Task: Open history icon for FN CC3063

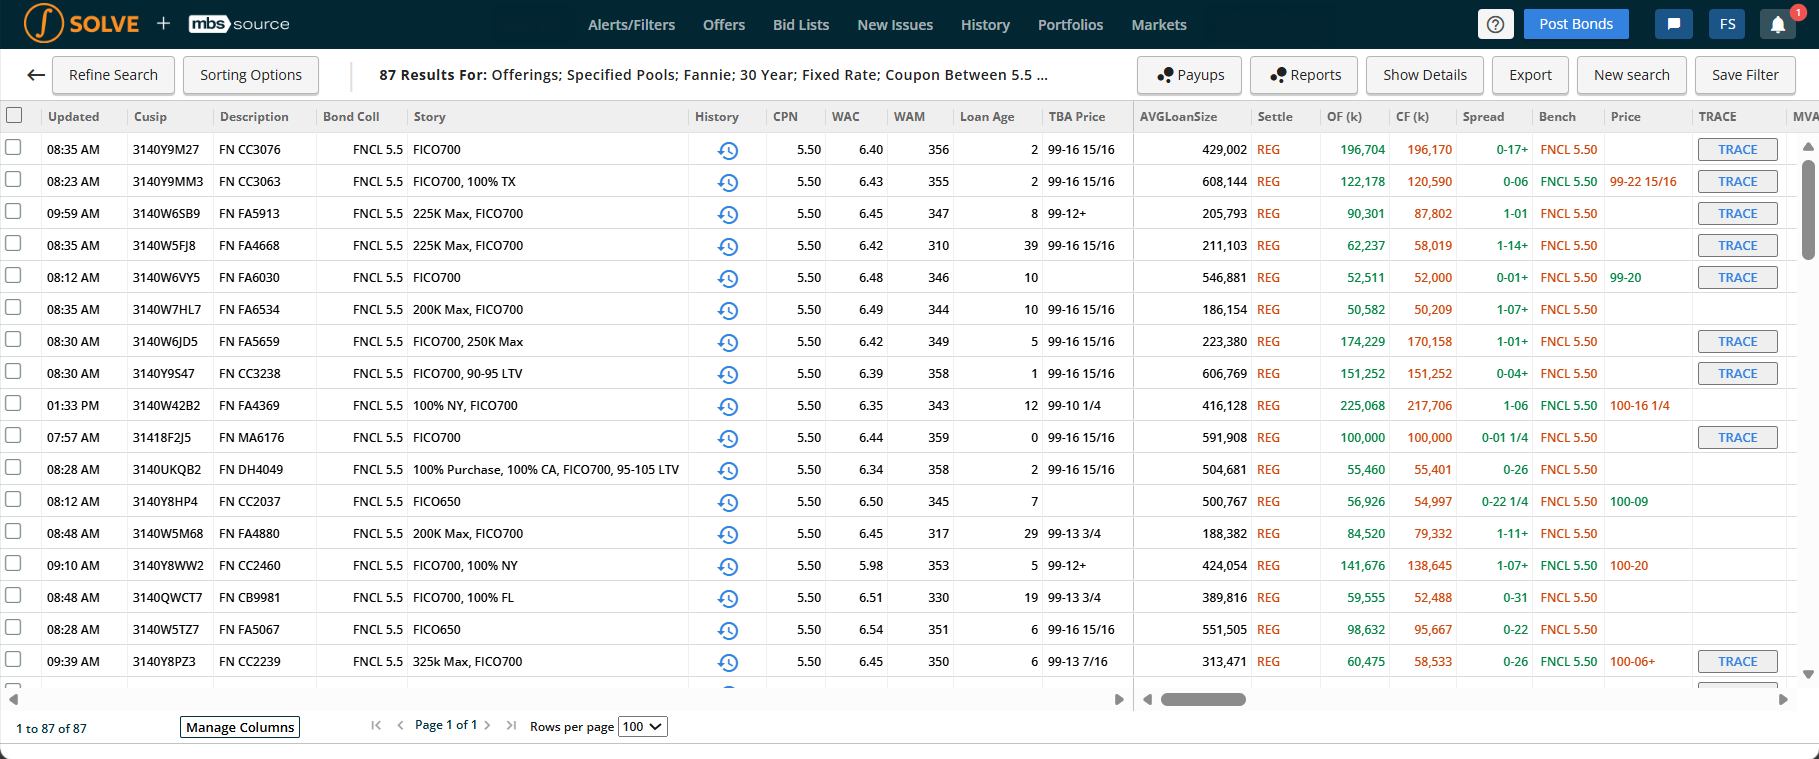Action: (728, 182)
